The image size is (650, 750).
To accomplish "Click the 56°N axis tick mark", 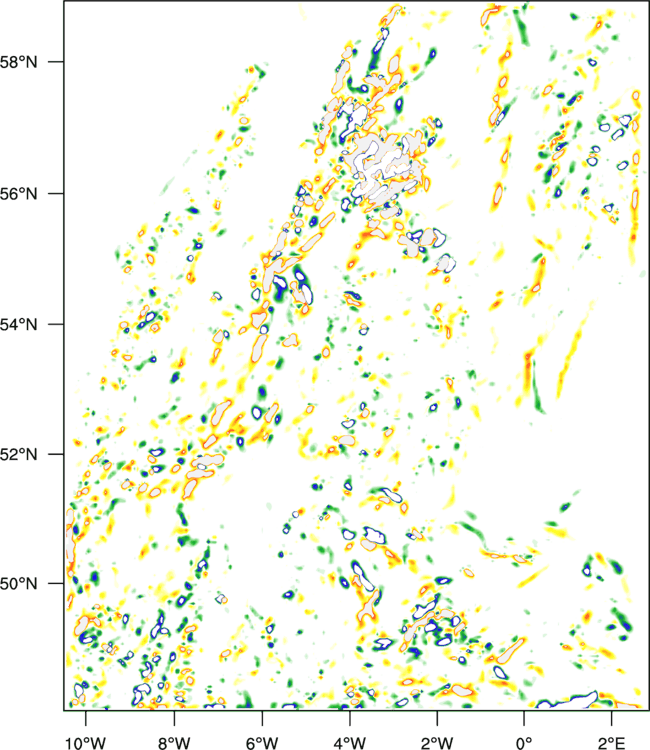I will (56, 193).
